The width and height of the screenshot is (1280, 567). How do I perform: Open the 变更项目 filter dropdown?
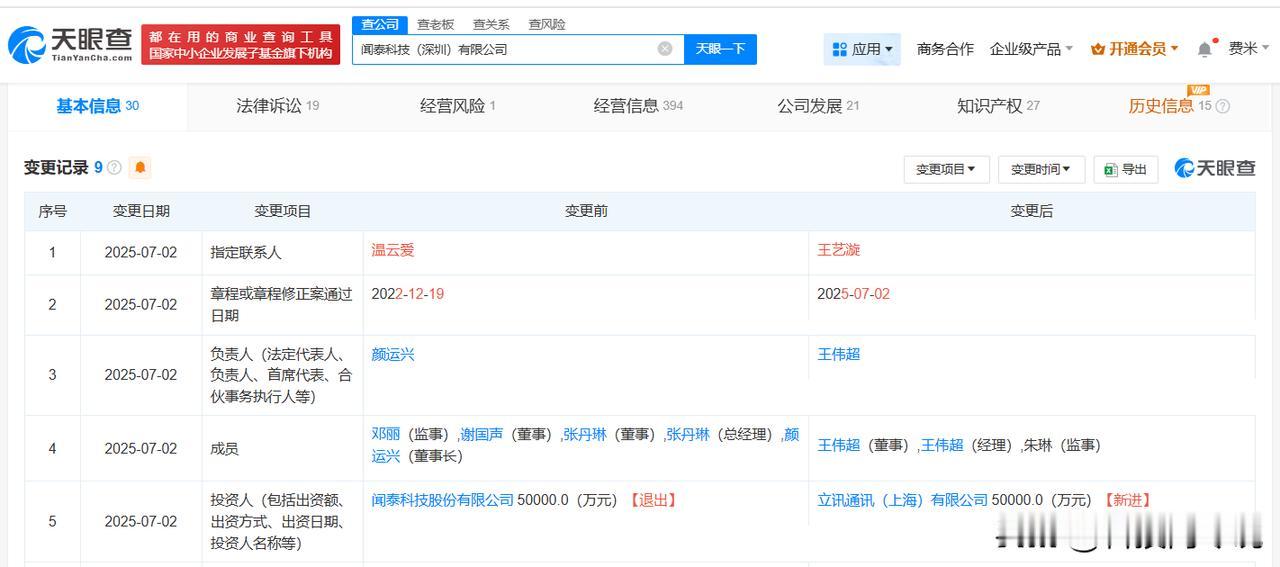(946, 170)
